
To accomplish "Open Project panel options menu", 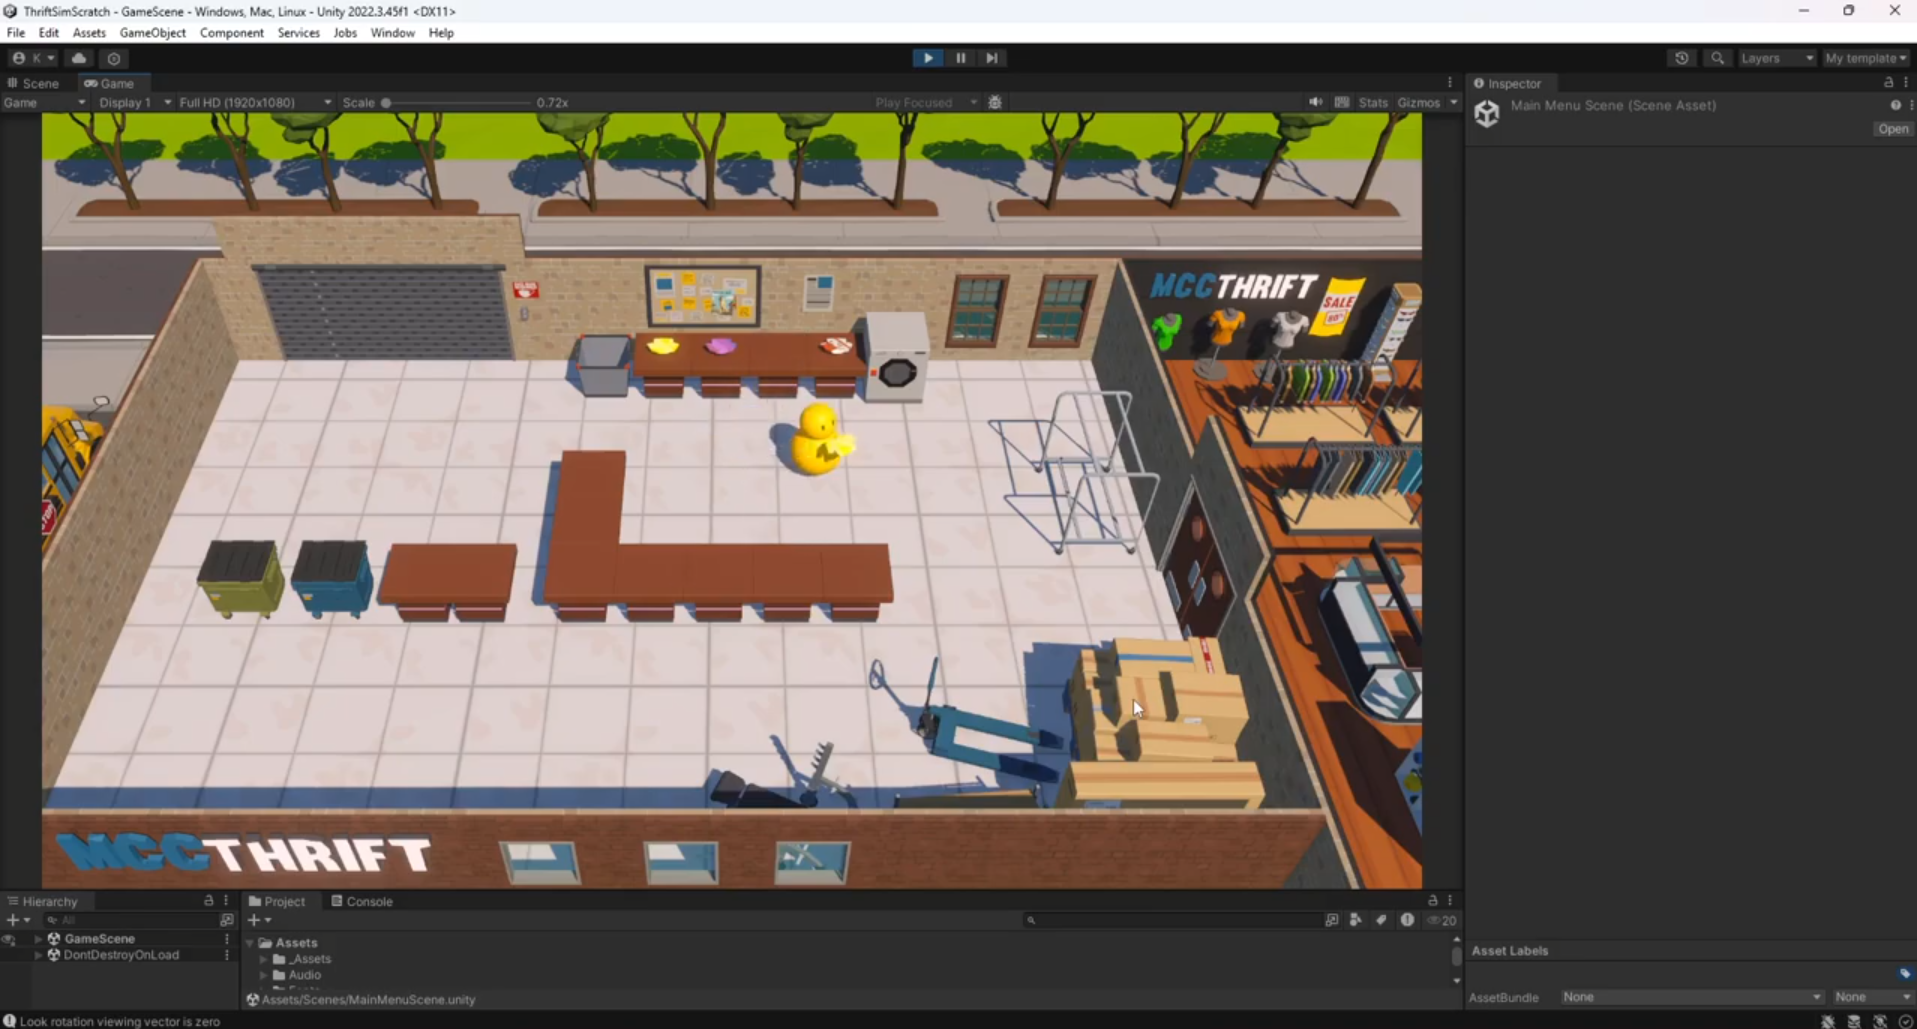I will 1450,901.
